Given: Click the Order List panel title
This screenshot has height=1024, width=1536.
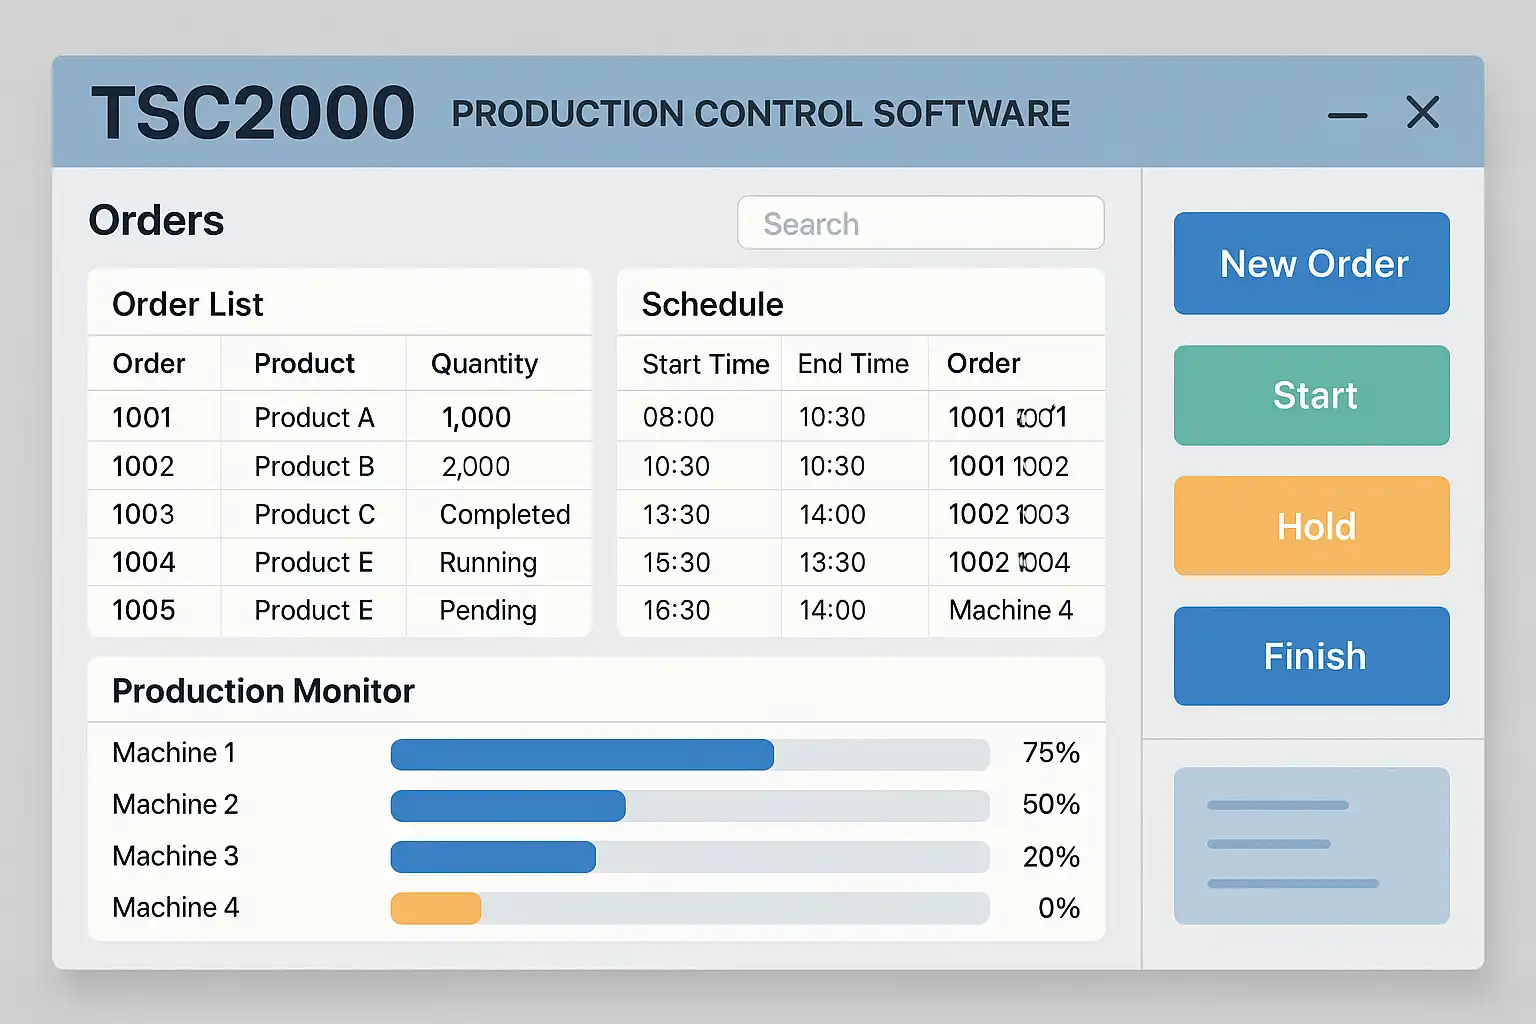Looking at the screenshot, I should click(188, 304).
